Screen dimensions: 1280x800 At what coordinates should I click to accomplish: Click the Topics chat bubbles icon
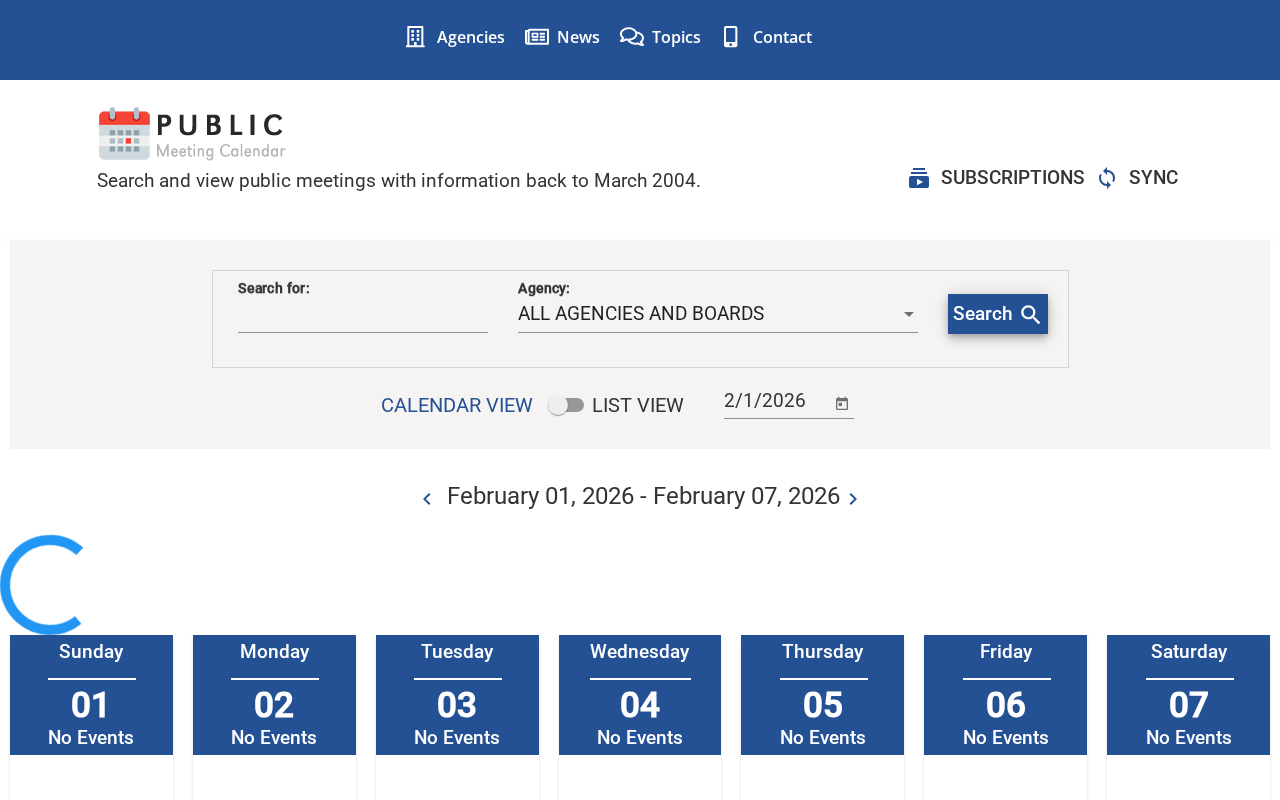pos(632,37)
